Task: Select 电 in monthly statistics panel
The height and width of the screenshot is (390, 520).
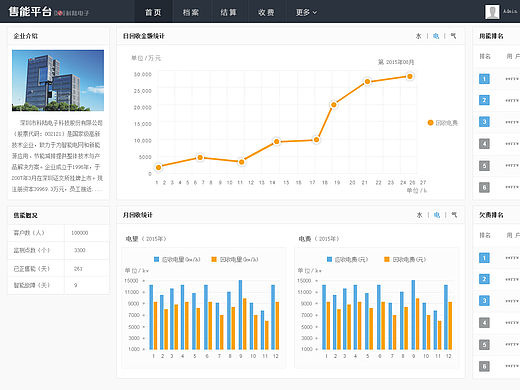Action: click(x=437, y=215)
